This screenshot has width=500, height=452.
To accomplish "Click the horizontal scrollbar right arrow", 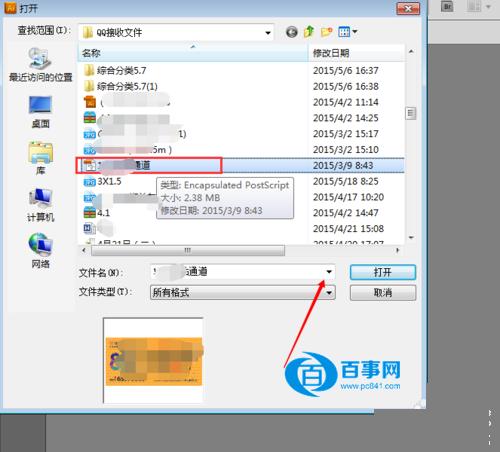I will pyautogui.click(x=398, y=250).
